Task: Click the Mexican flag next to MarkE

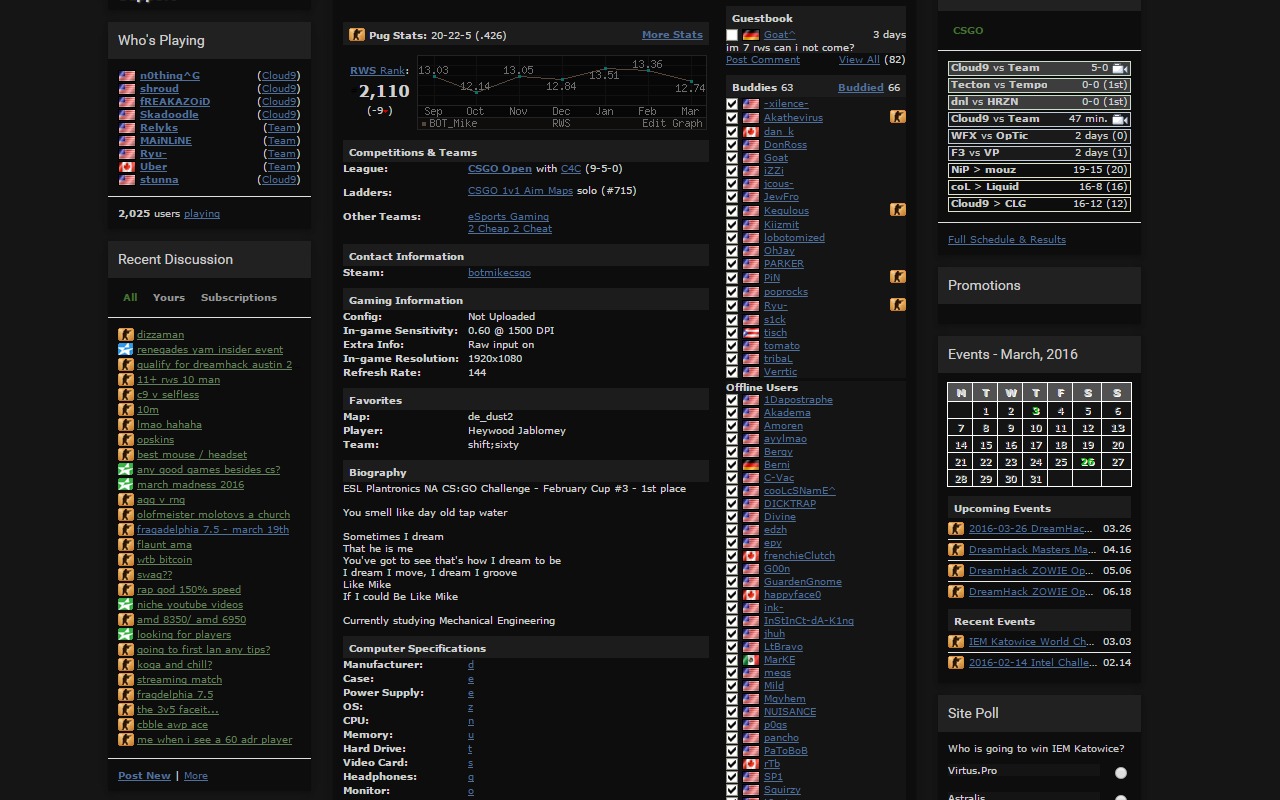Action: pyautogui.click(x=750, y=660)
